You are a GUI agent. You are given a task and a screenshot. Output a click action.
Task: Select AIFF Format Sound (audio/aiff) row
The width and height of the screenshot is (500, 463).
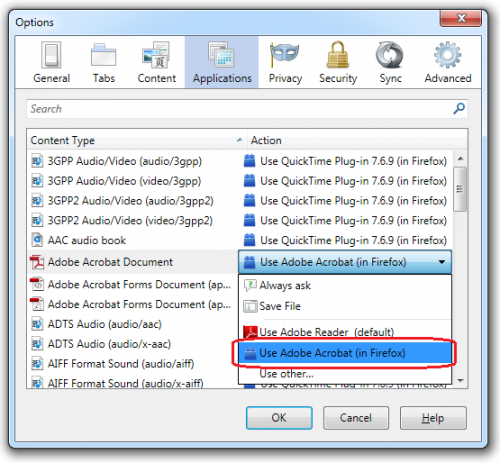coord(133,364)
